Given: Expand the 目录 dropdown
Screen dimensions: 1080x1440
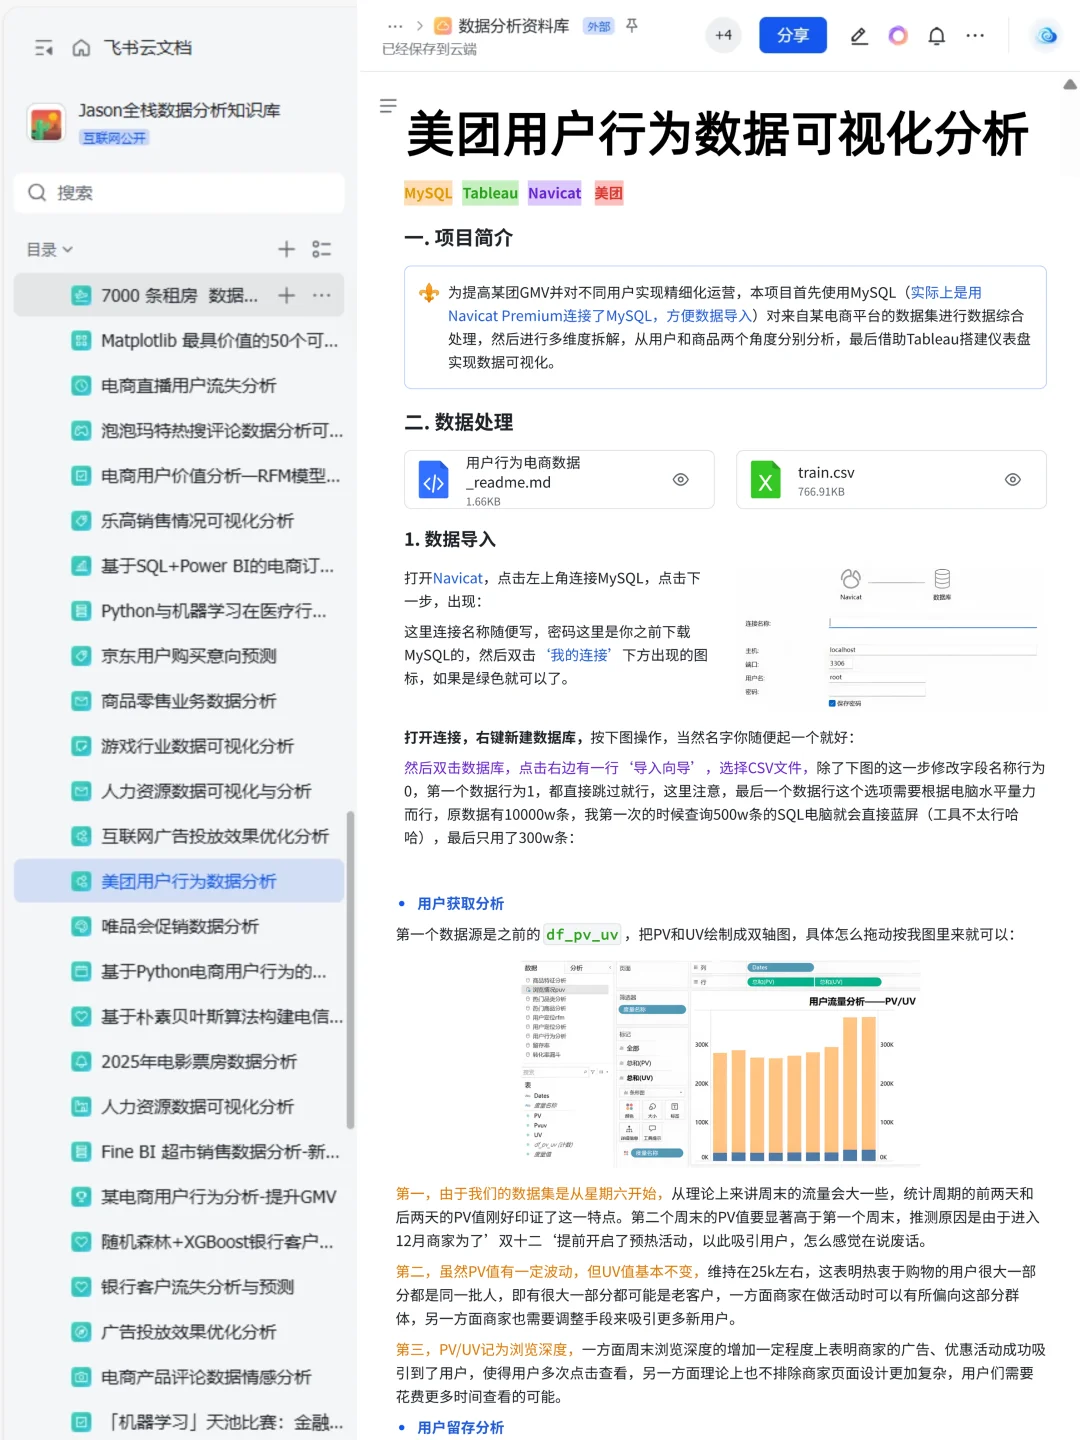Looking at the screenshot, I should click(x=50, y=249).
